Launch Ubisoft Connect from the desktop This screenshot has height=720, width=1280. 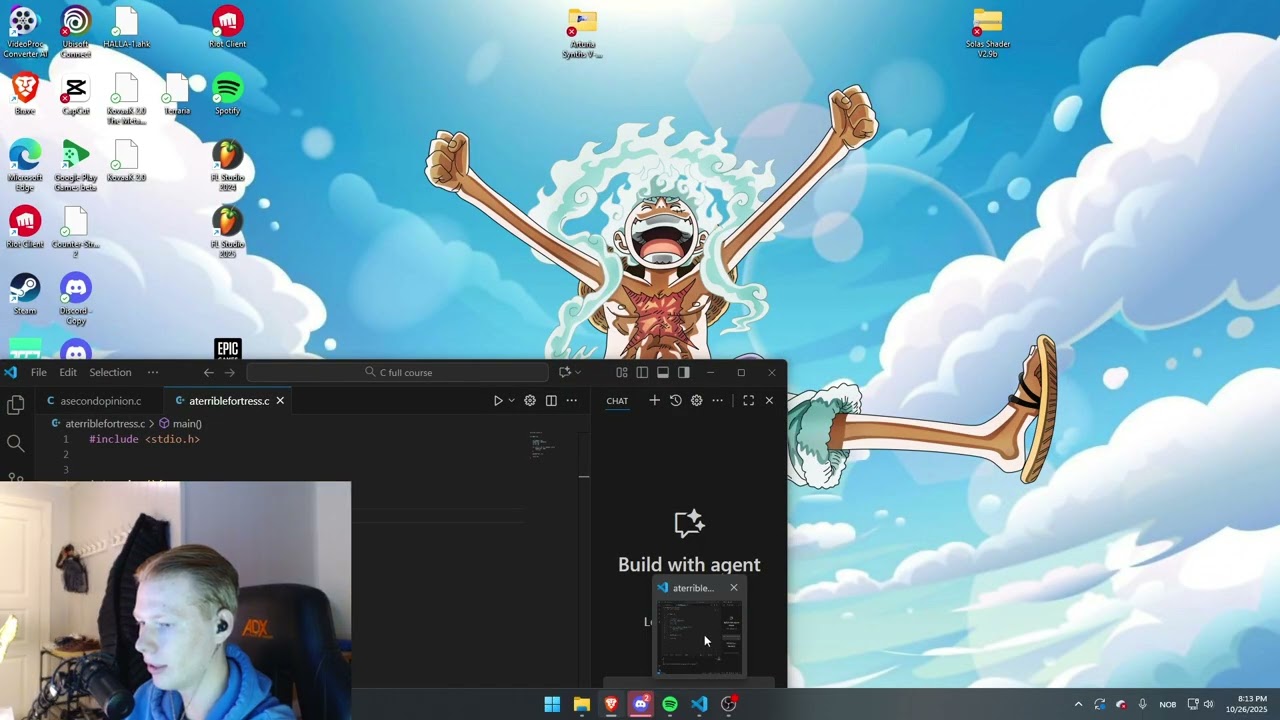(x=75, y=32)
